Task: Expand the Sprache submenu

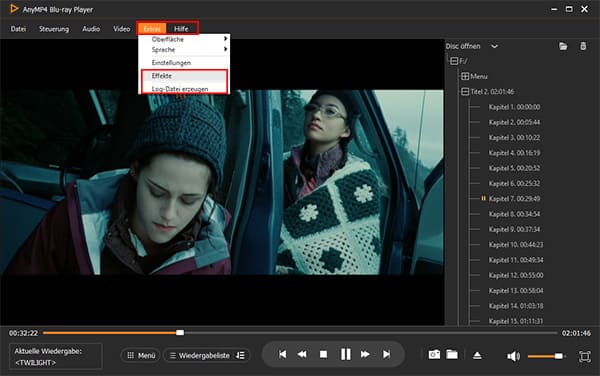Action: (184, 50)
